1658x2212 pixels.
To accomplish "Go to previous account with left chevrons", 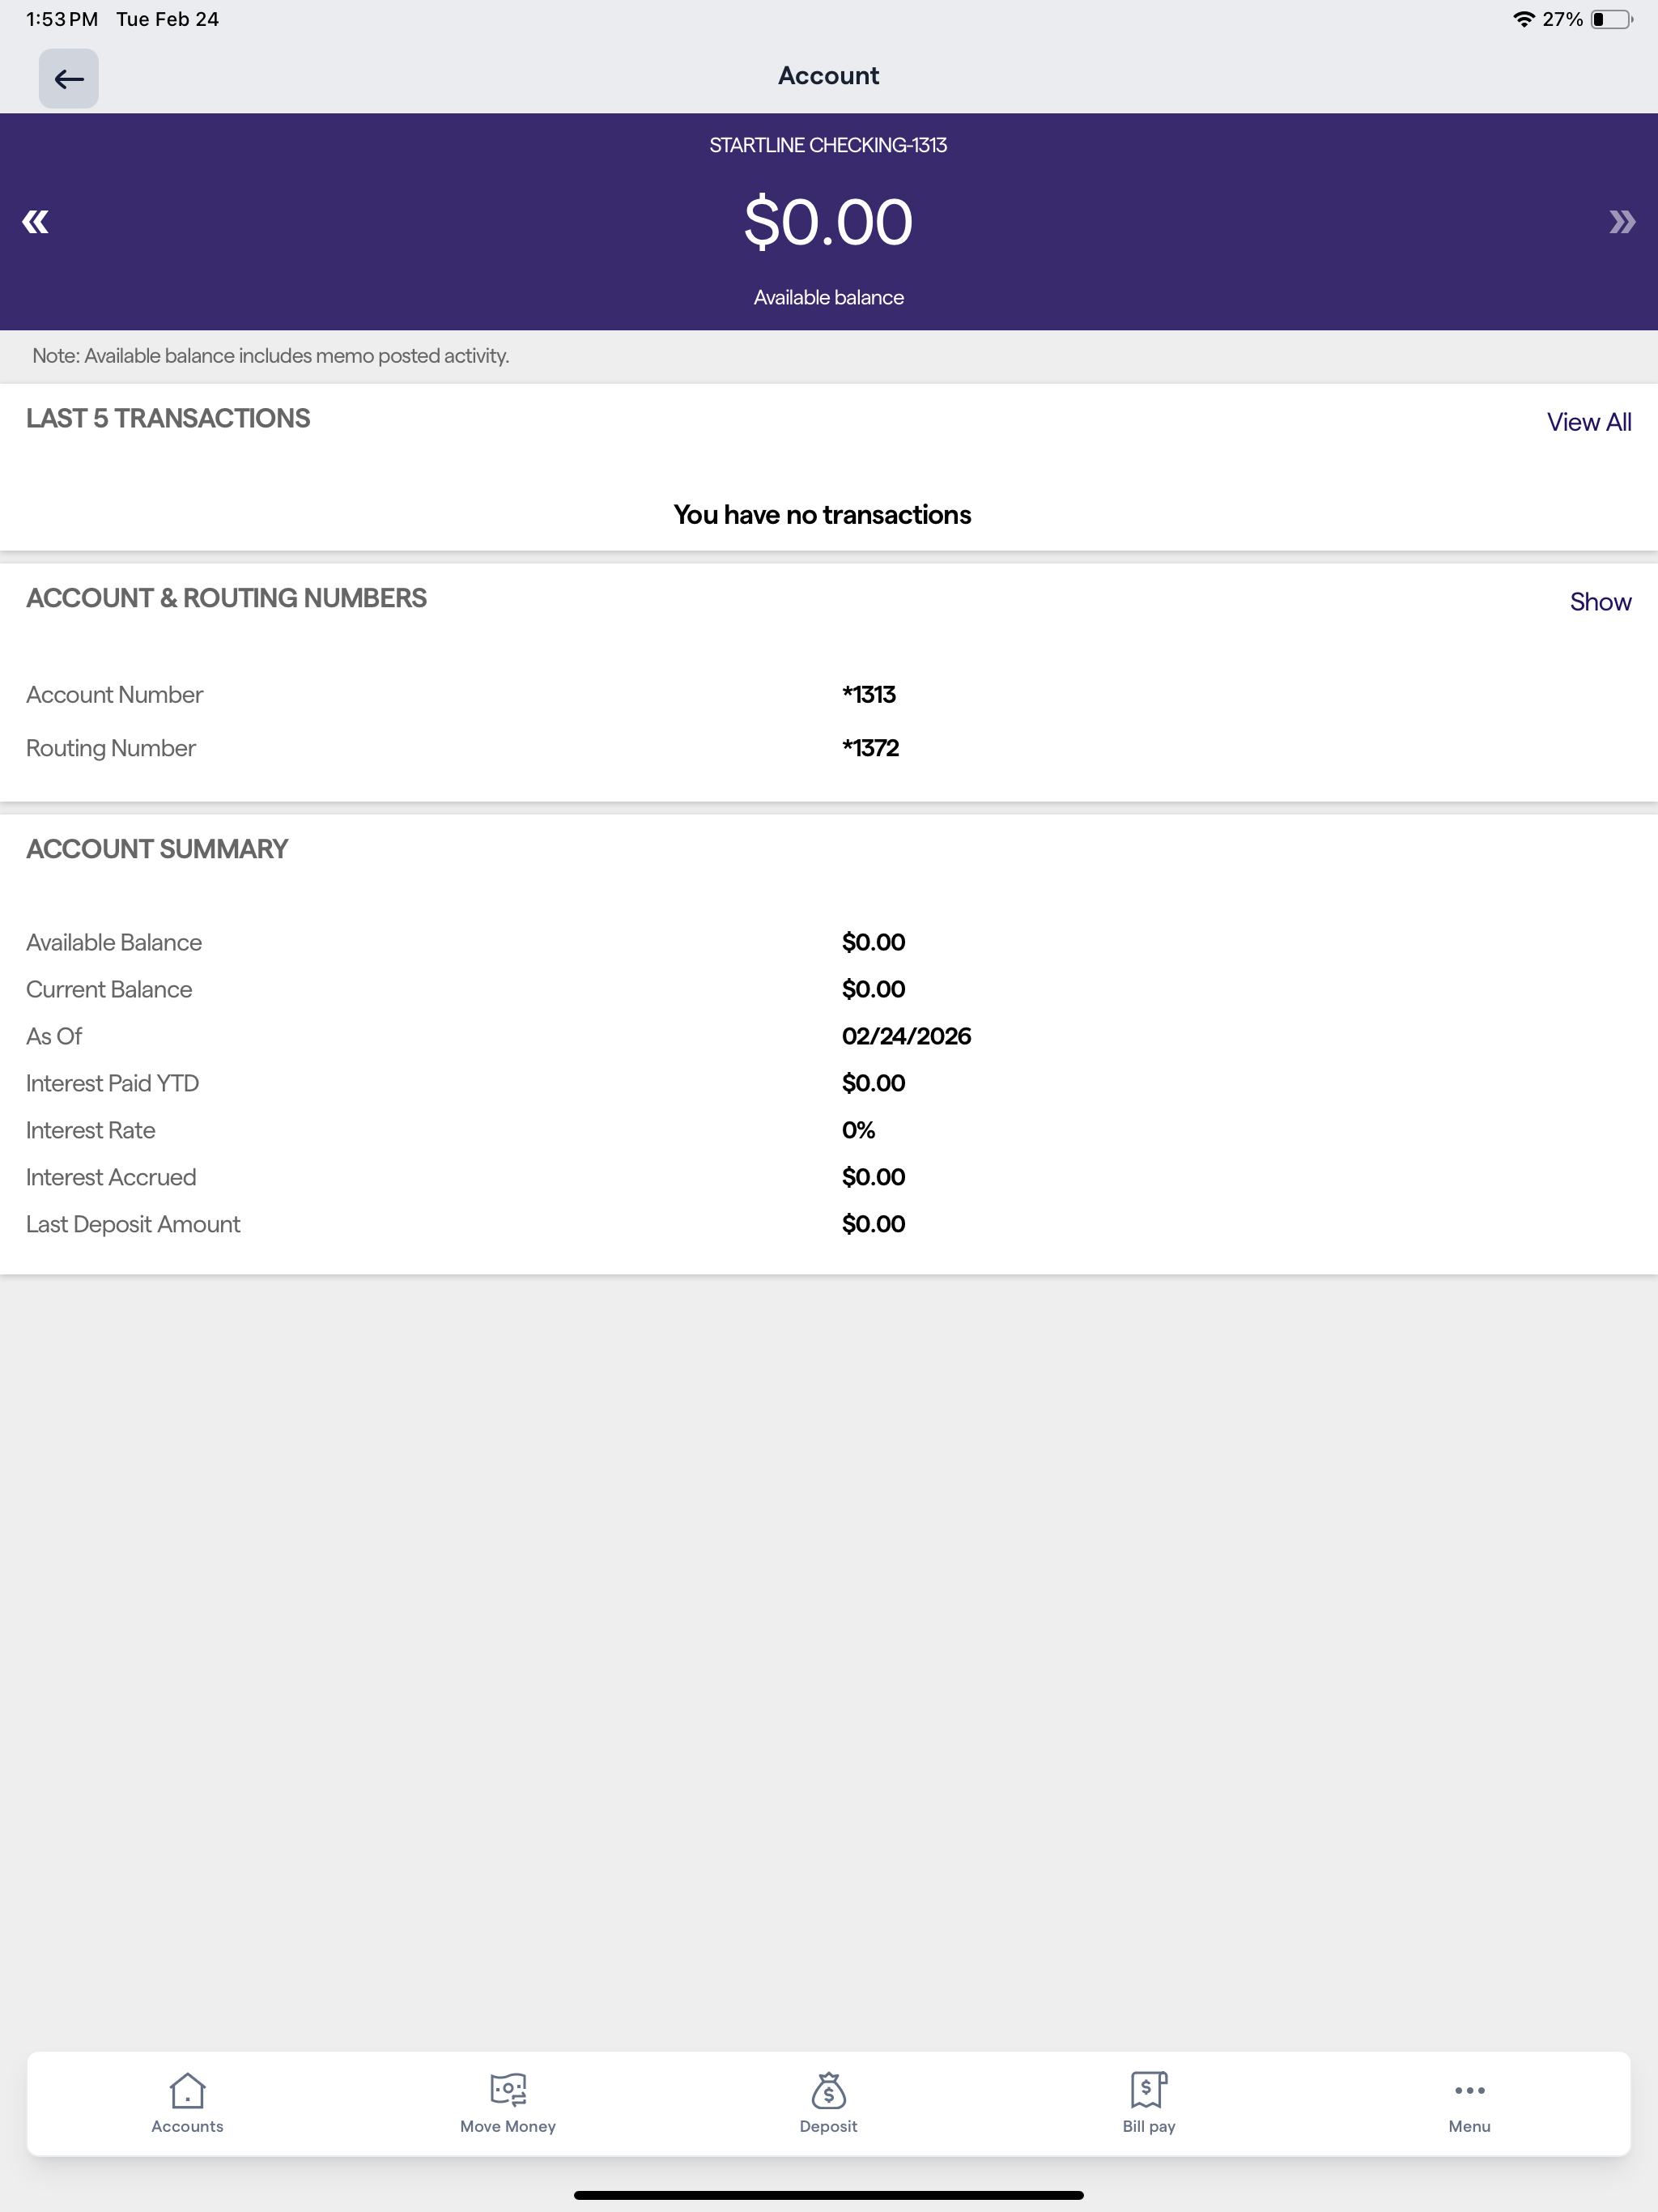I will [x=35, y=222].
